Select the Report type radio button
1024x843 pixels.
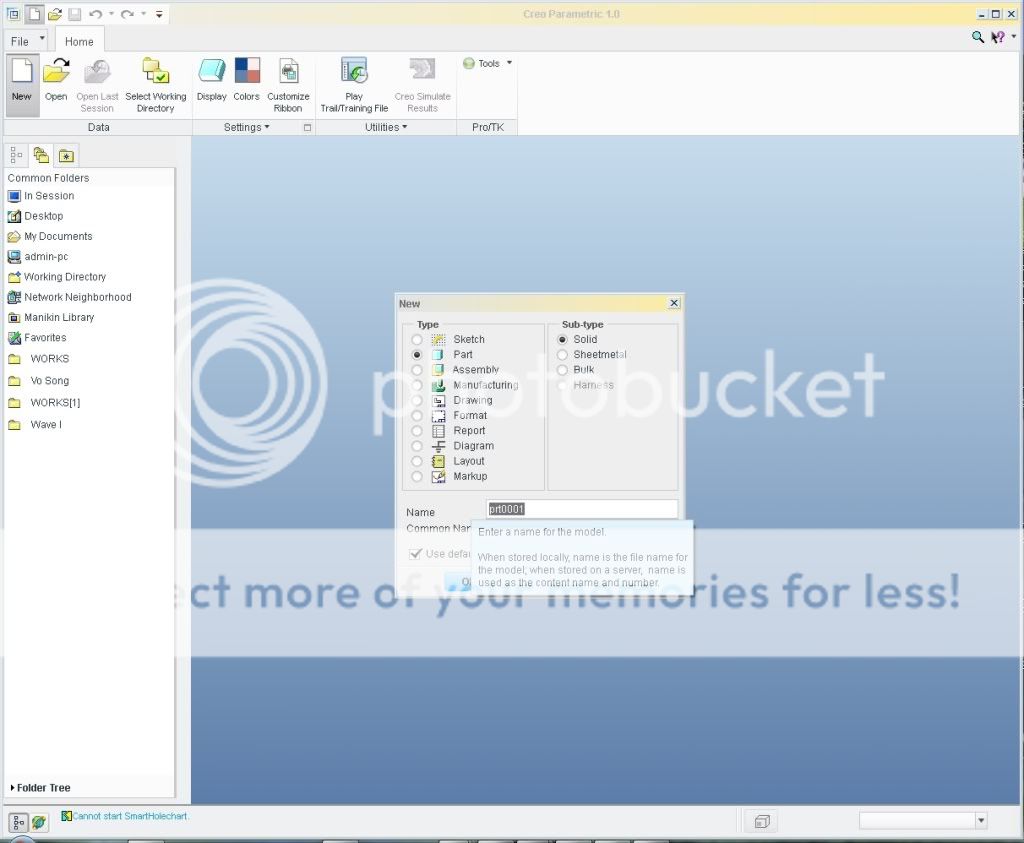pos(417,431)
